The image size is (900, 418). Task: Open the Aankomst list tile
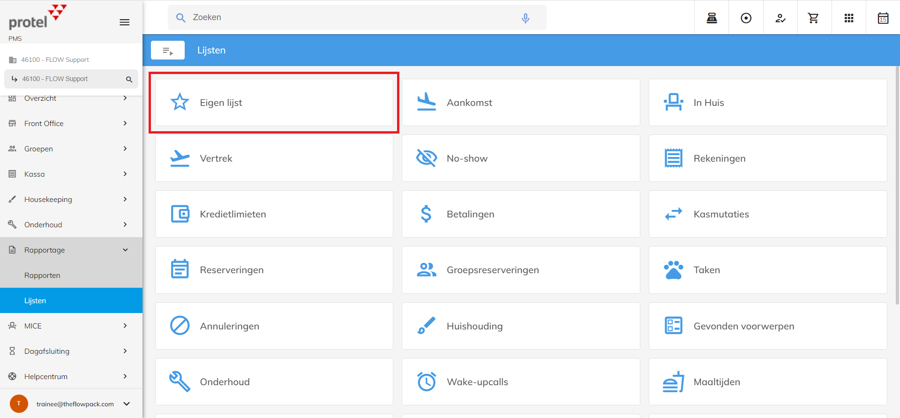pos(520,102)
